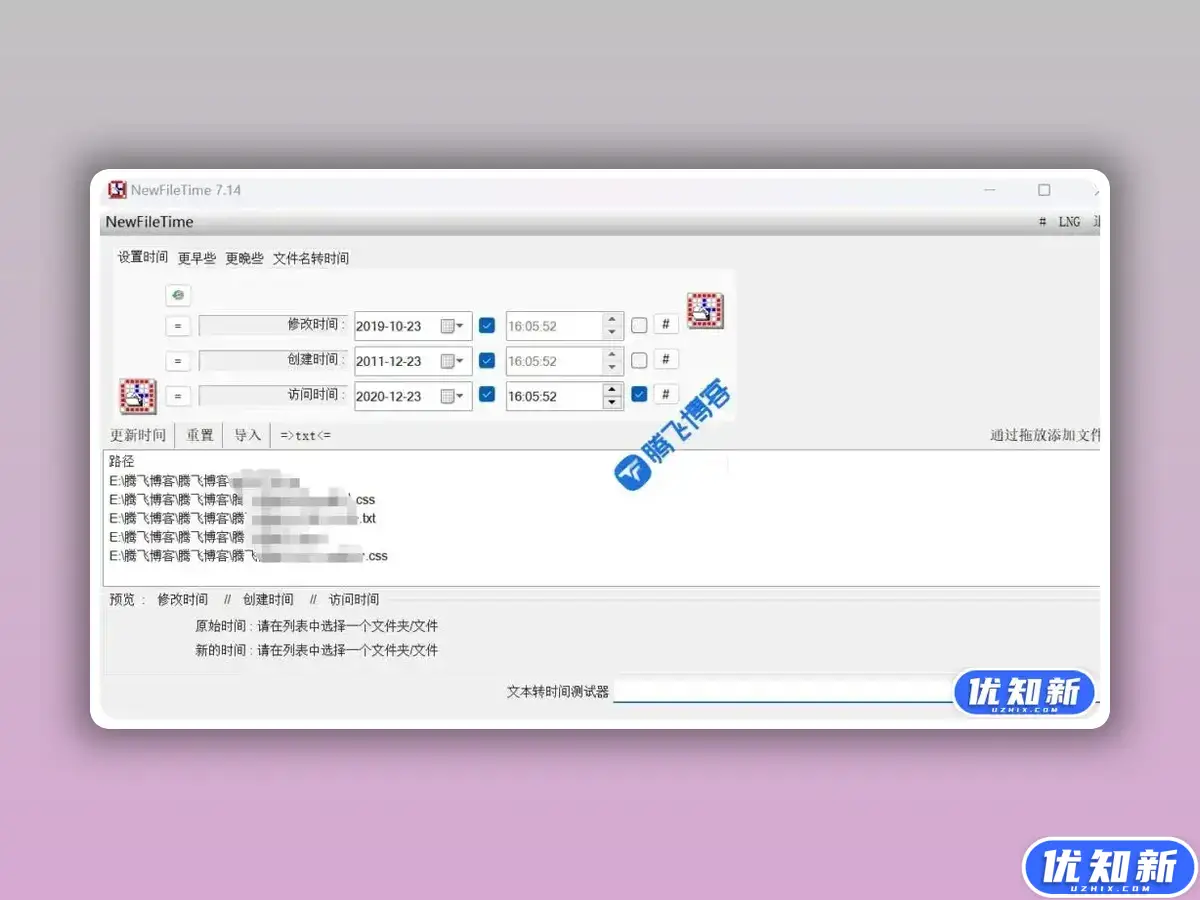Open the calendar dropdown for the 2011-12-23 date
1200x900 pixels.
(460, 360)
